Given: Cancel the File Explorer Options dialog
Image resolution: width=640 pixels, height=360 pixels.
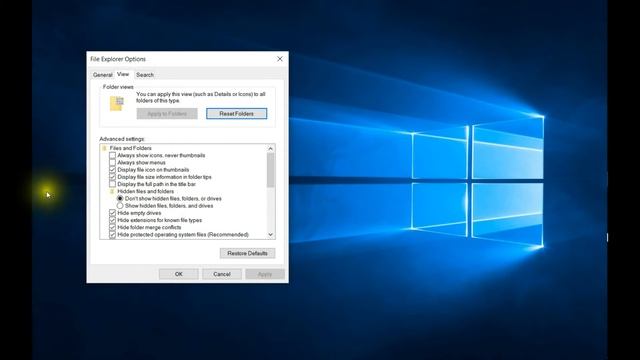Looking at the screenshot, I should coord(222,274).
